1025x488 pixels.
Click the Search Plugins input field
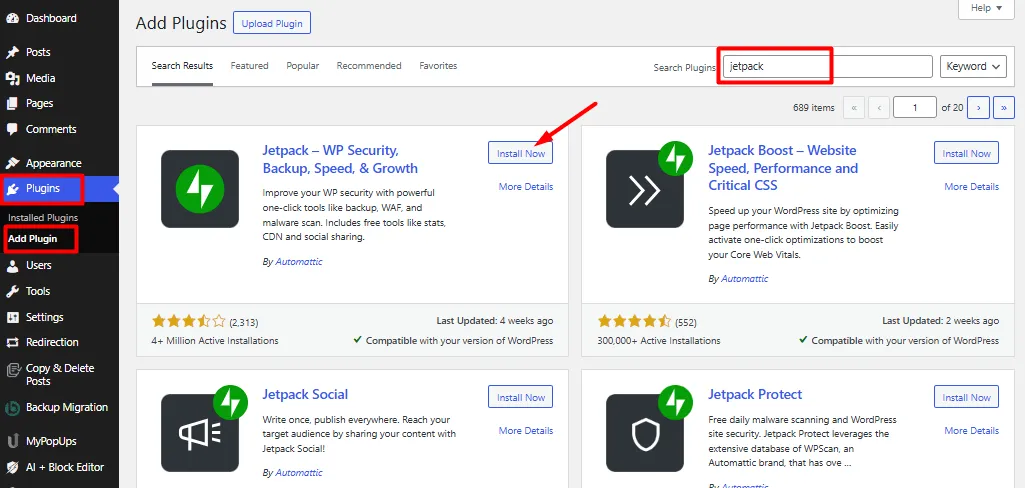coord(828,67)
